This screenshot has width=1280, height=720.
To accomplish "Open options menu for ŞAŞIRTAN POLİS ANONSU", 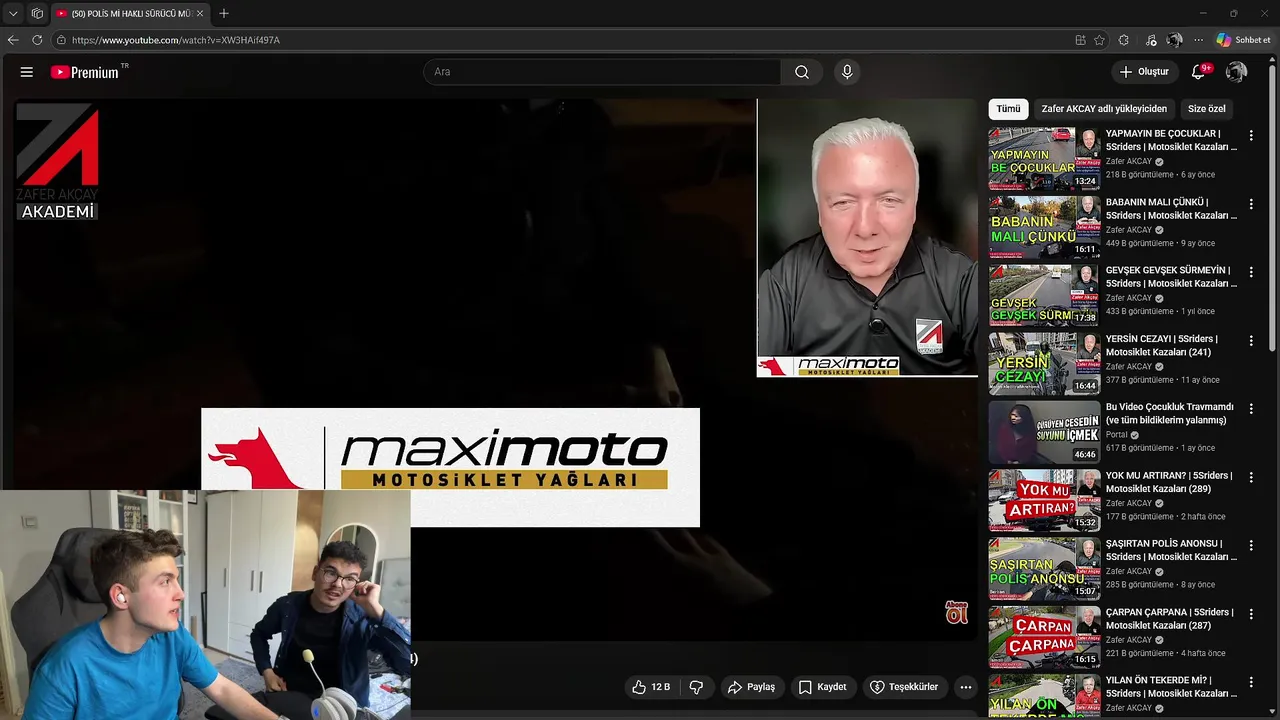I will [1250, 545].
